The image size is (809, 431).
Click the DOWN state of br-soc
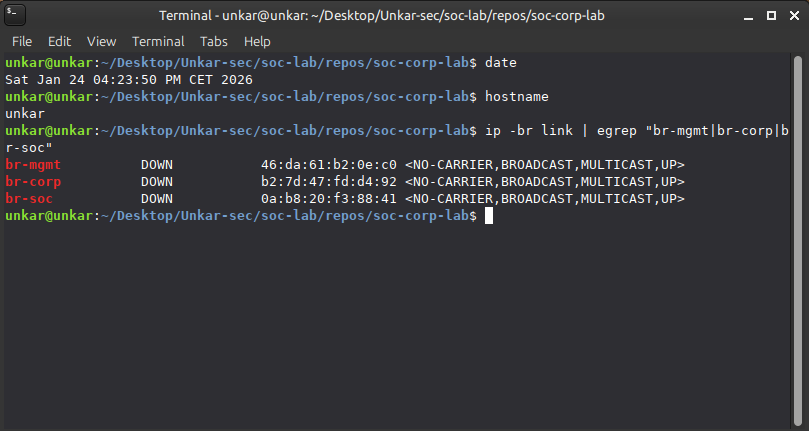157,199
